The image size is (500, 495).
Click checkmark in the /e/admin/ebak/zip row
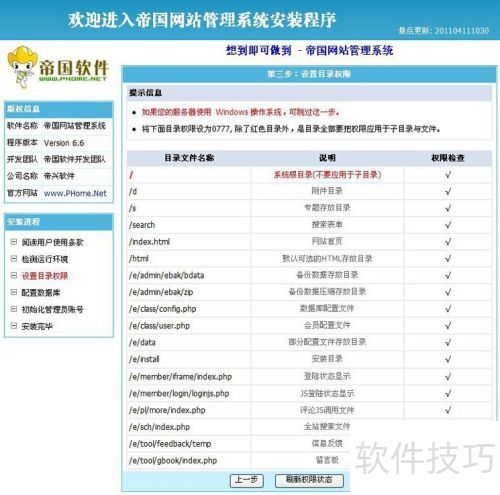pyautogui.click(x=448, y=292)
